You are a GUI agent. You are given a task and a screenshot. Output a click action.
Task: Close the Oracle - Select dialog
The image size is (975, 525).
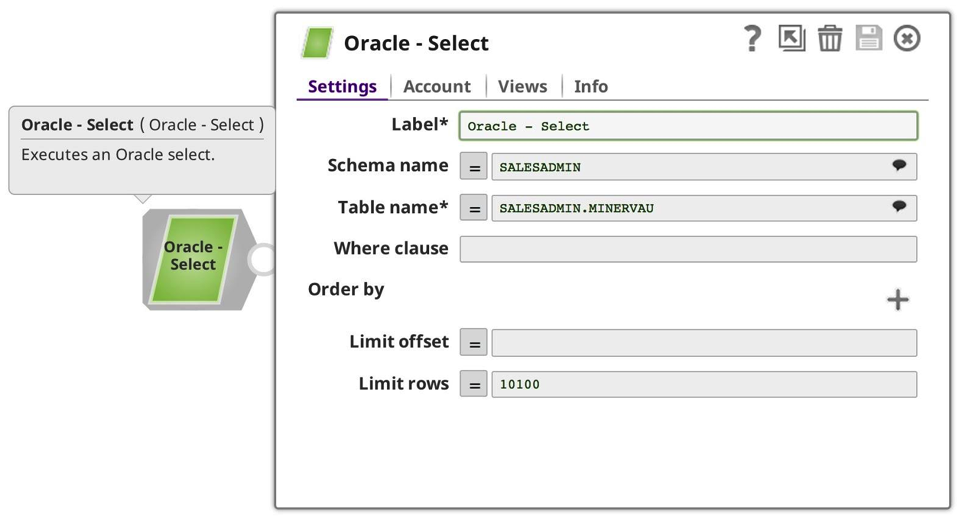pos(907,39)
